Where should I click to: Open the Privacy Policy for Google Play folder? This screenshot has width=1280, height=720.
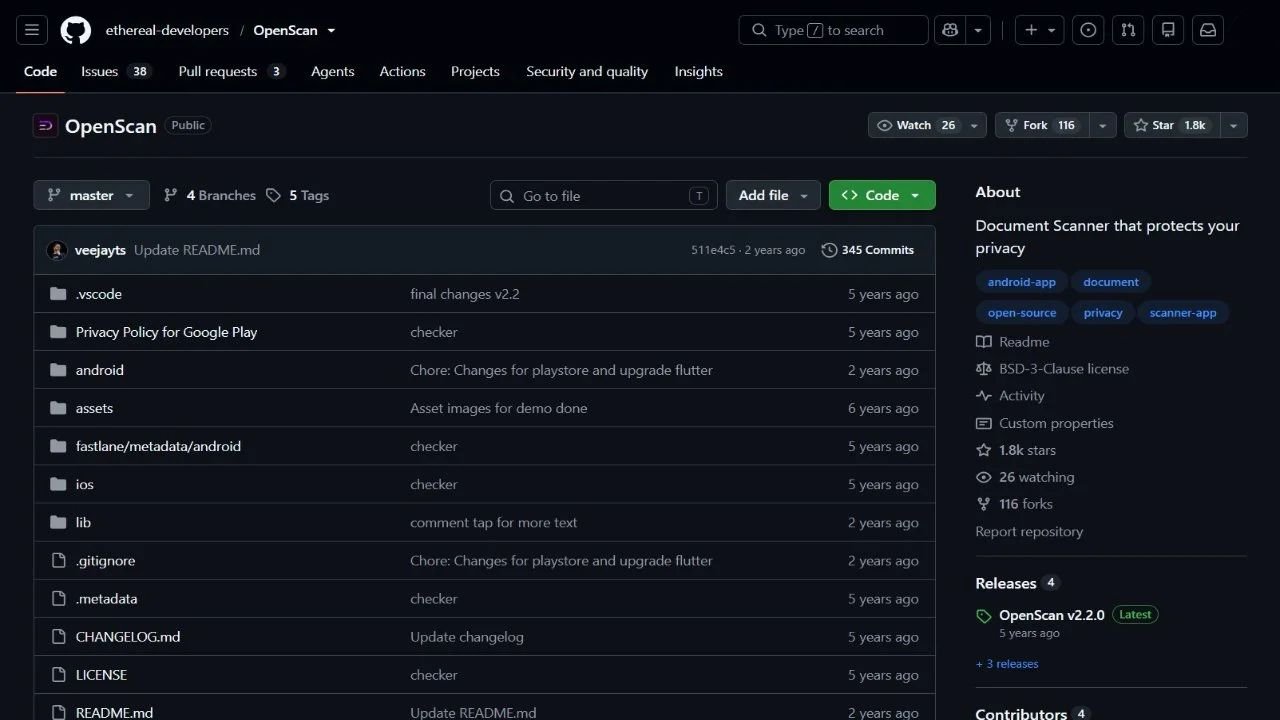(166, 332)
